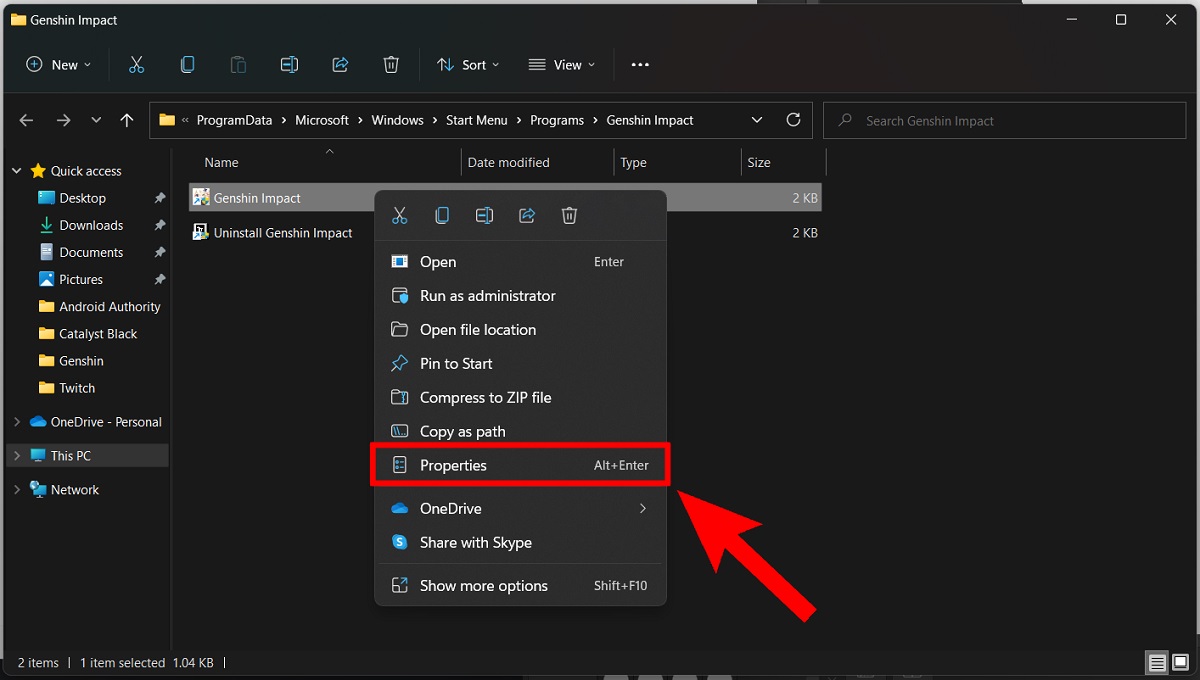Go forward with the Forward arrow

63,120
